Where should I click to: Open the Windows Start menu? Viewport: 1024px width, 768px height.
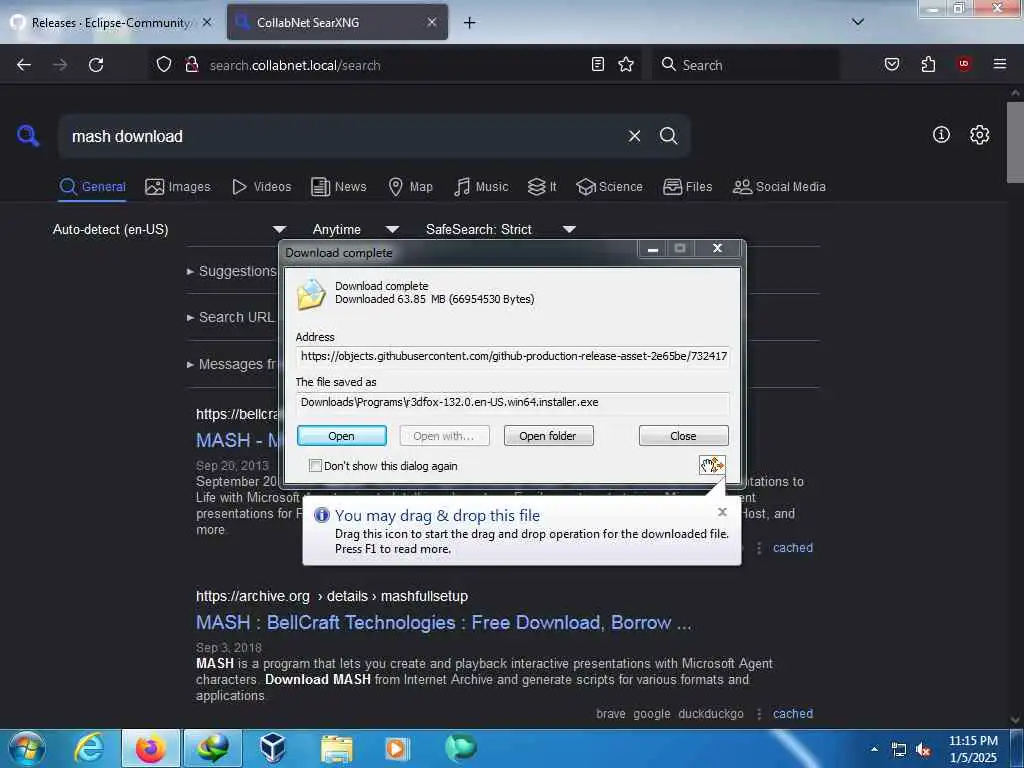(x=27, y=749)
